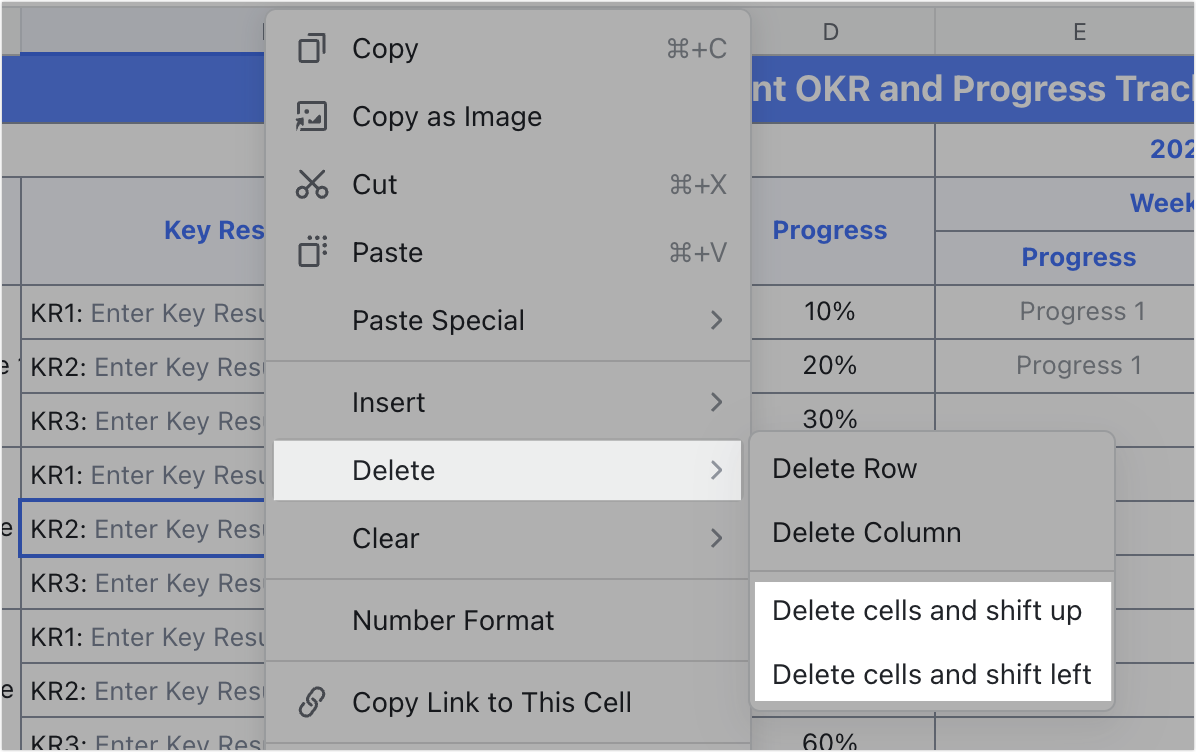Screen dimensions: 1196x752
Task: Click the Copy icon
Action: point(312,48)
